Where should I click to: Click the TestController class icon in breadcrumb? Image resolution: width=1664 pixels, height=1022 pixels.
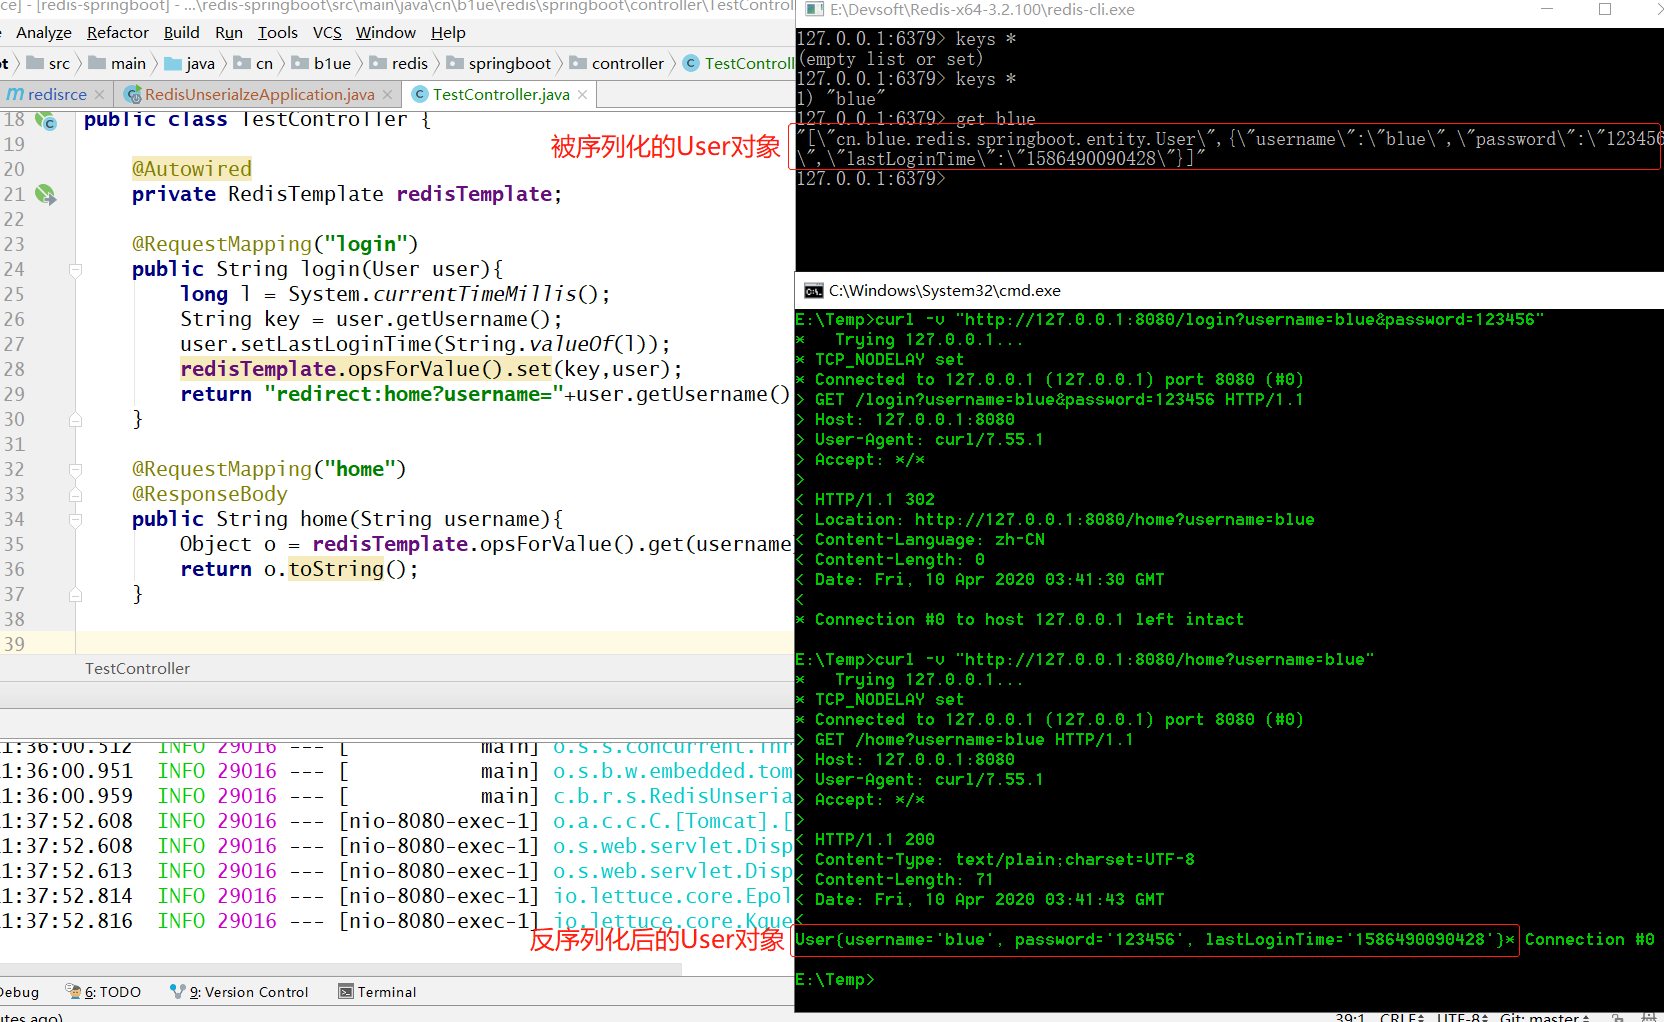(691, 64)
